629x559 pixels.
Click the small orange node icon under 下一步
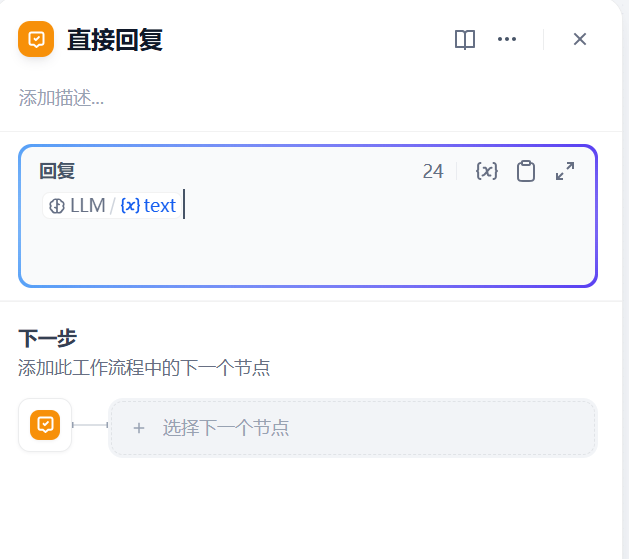tap(45, 425)
